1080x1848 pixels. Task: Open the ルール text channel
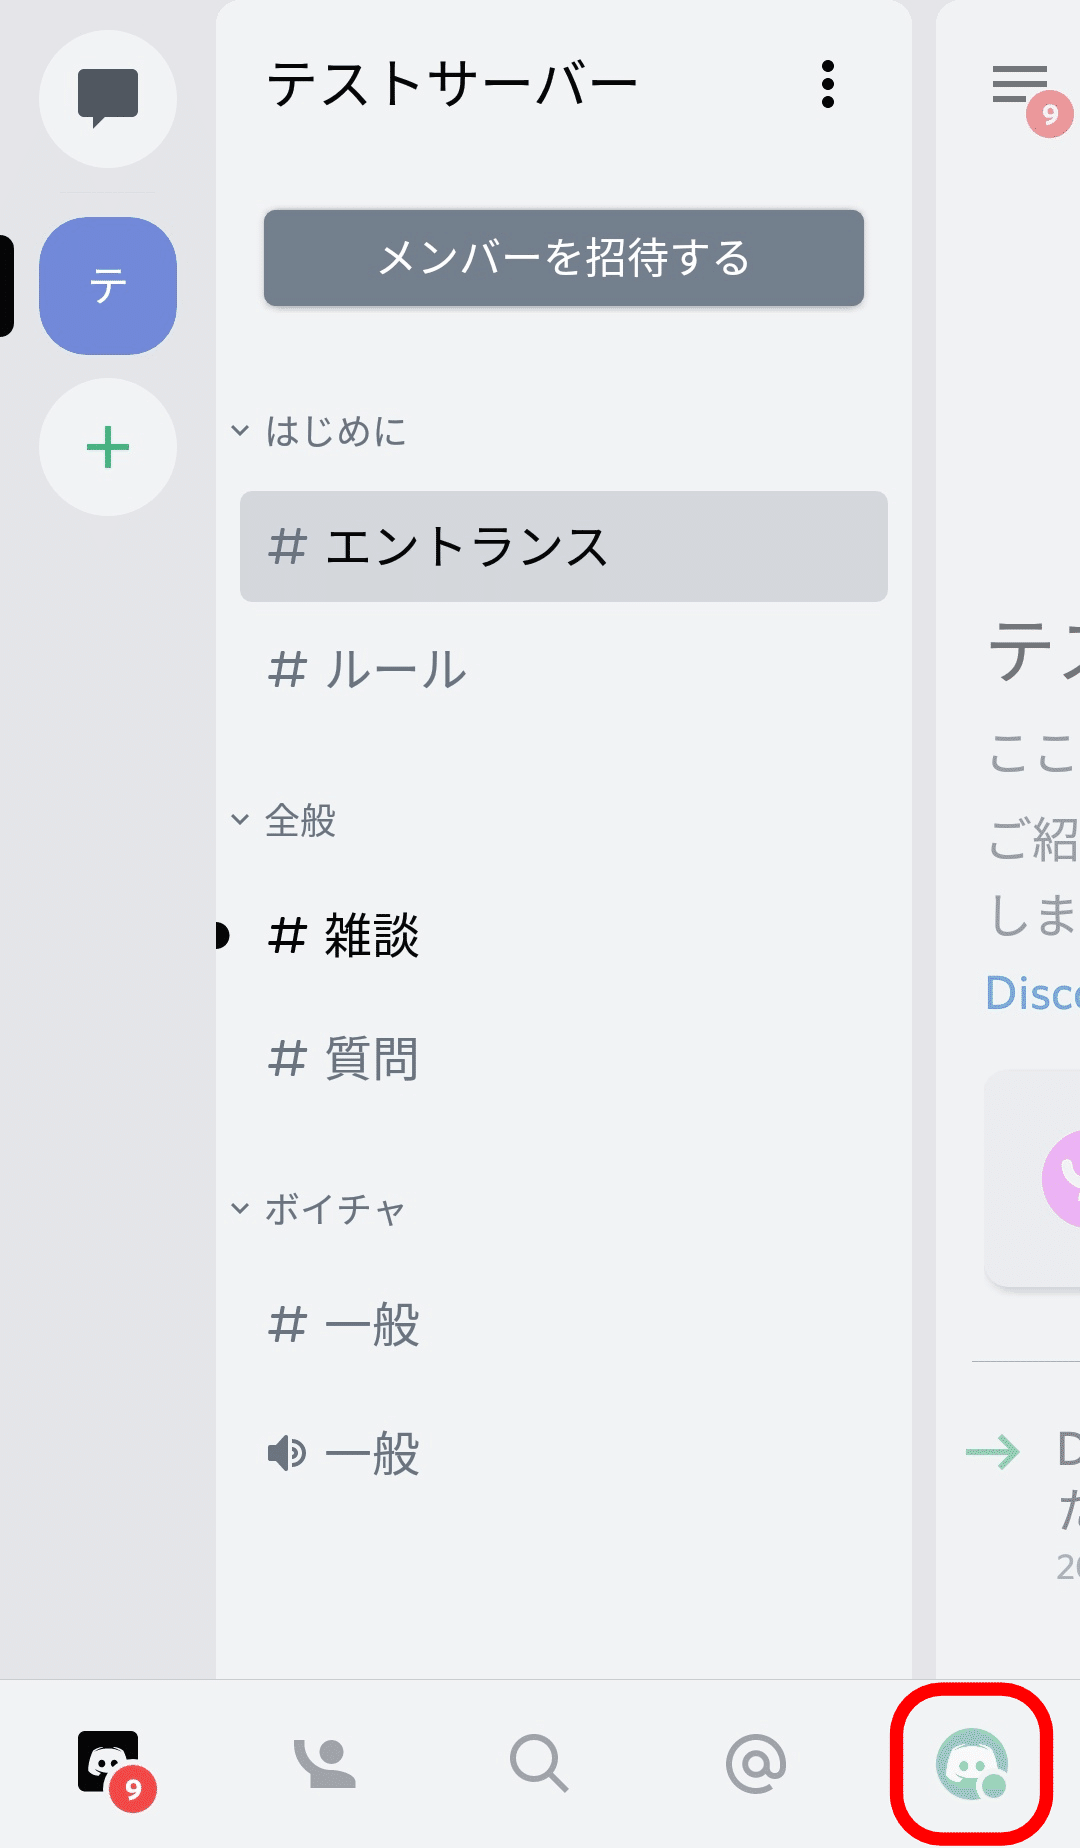tap(563, 670)
